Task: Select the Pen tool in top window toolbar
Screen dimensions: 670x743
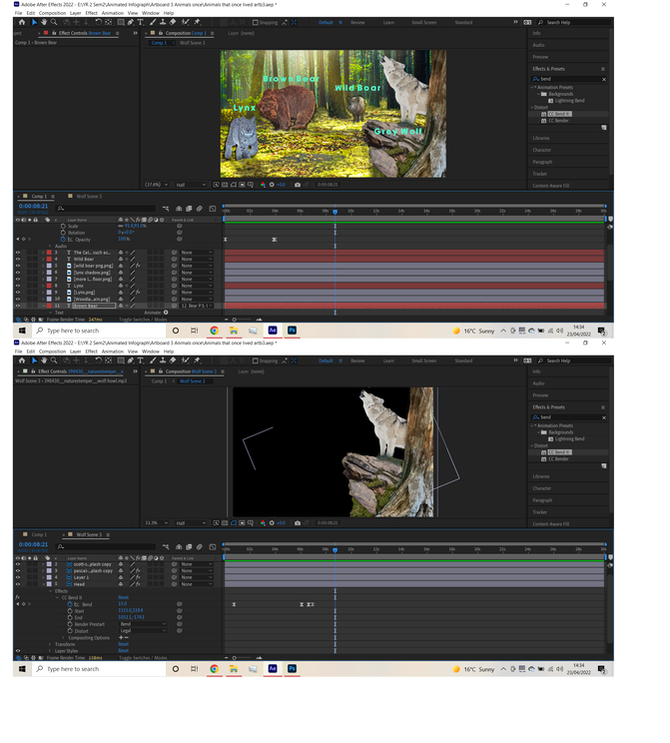Action: click(x=130, y=22)
